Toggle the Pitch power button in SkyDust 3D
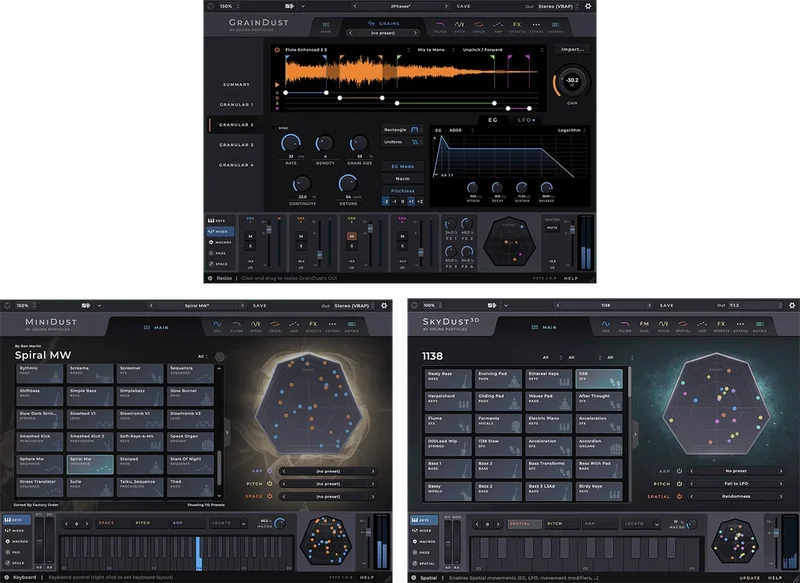800x583 pixels. pyautogui.click(x=679, y=484)
